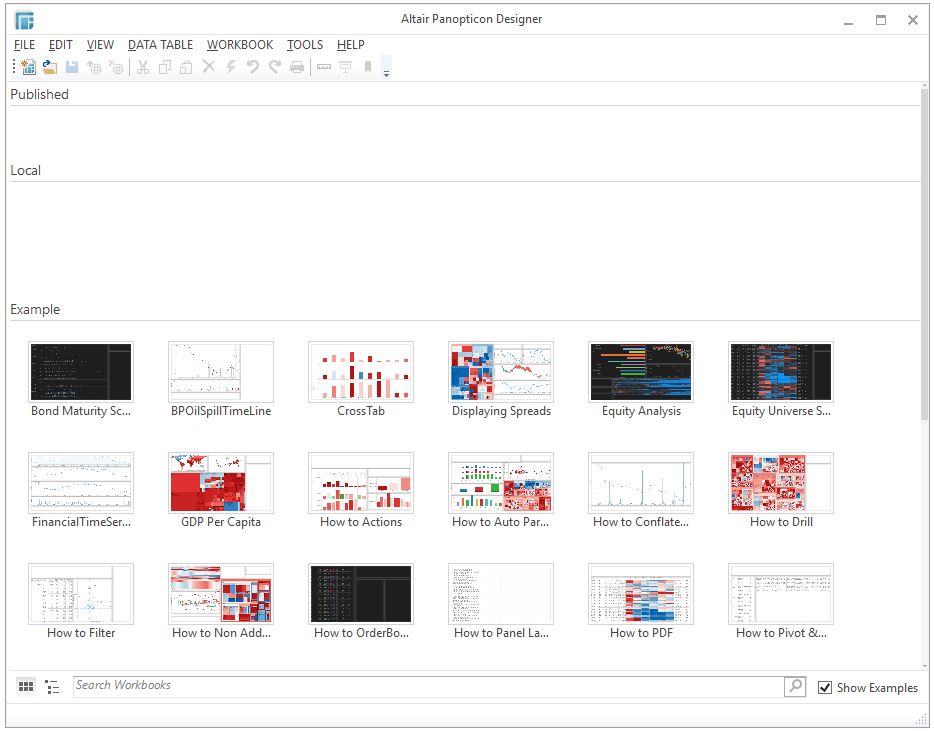Click the Save disk icon in toolbar
The width and height of the screenshot is (934, 731).
click(72, 67)
